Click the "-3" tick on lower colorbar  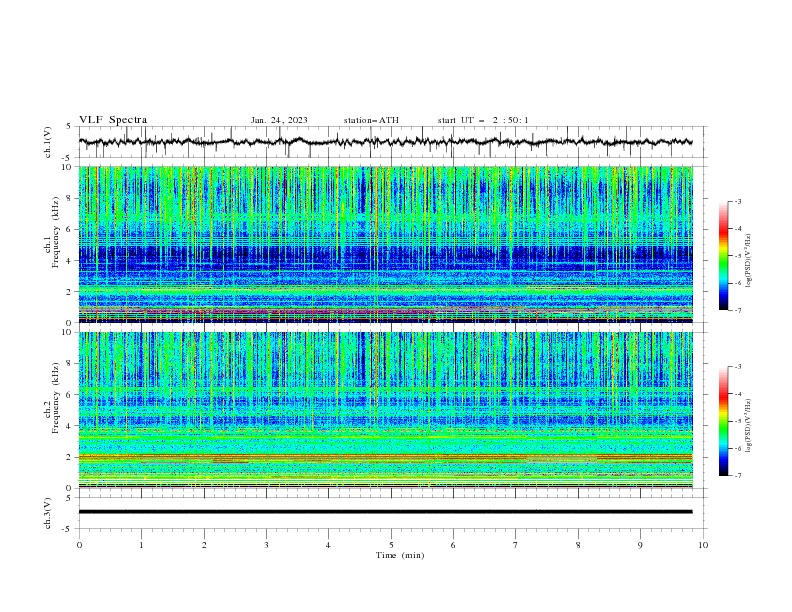738,367
